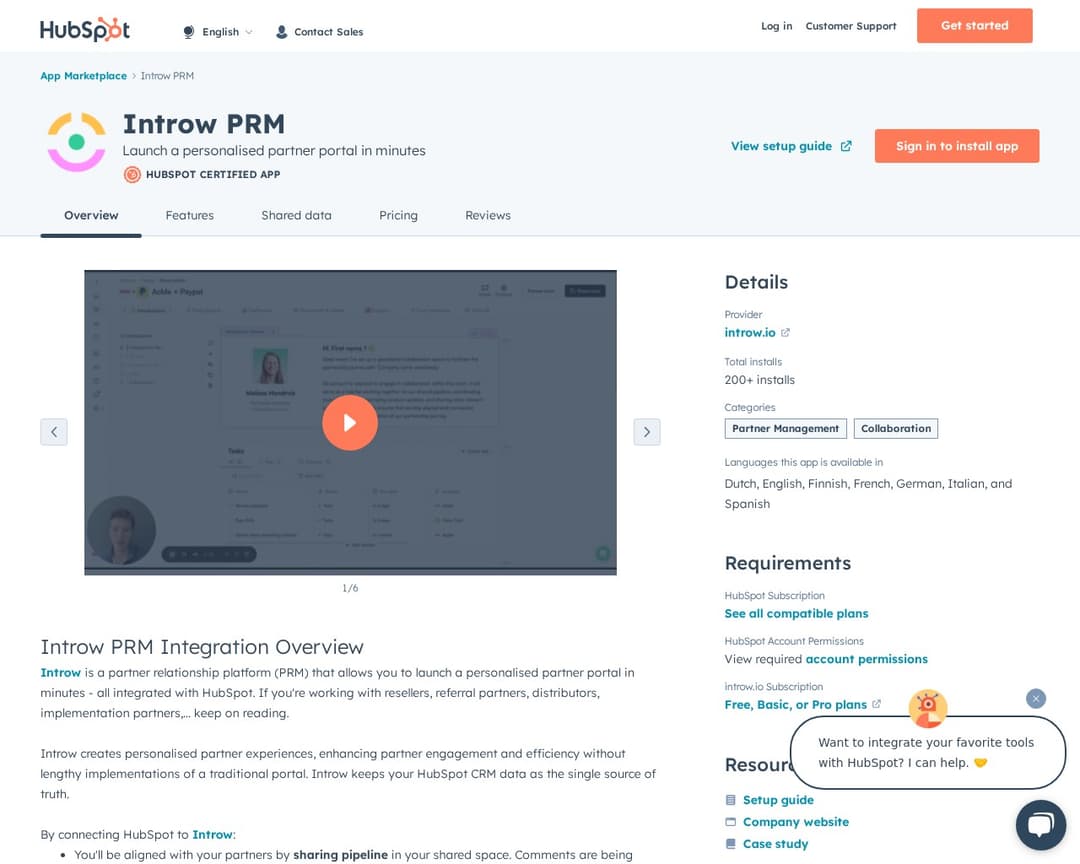Open the English language dropdown
Screen dimensions: 1080x864
point(227,32)
